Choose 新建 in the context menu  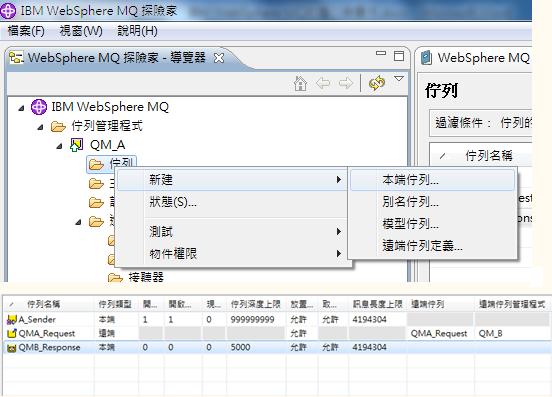pyautogui.click(x=232, y=180)
